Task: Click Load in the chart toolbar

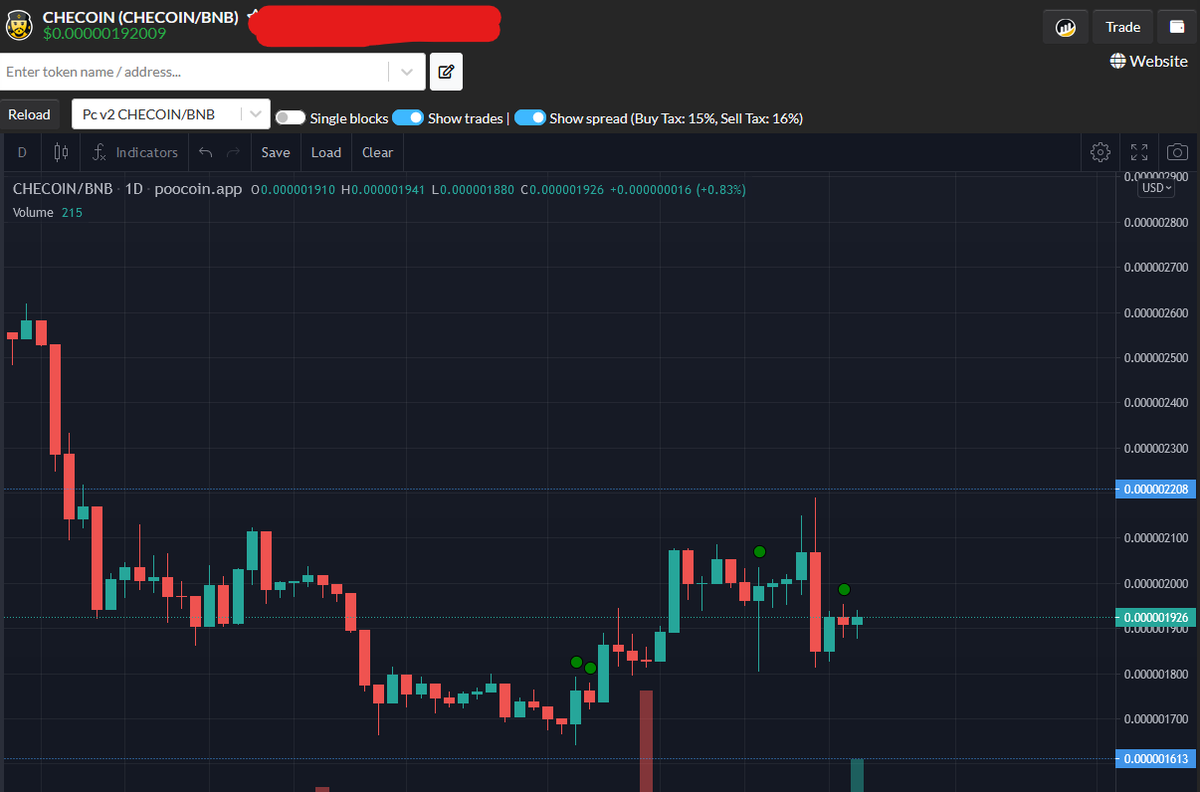Action: coord(326,152)
